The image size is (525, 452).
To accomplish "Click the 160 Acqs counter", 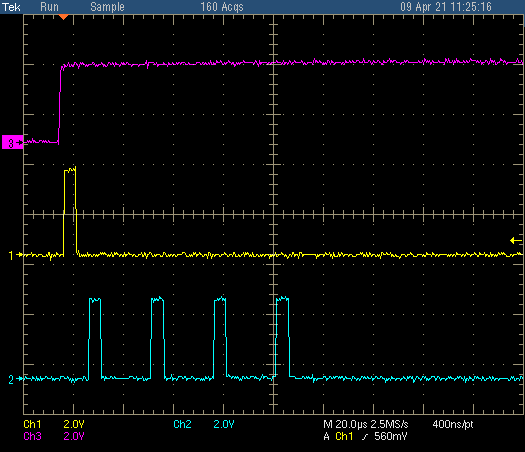I will [222, 7].
